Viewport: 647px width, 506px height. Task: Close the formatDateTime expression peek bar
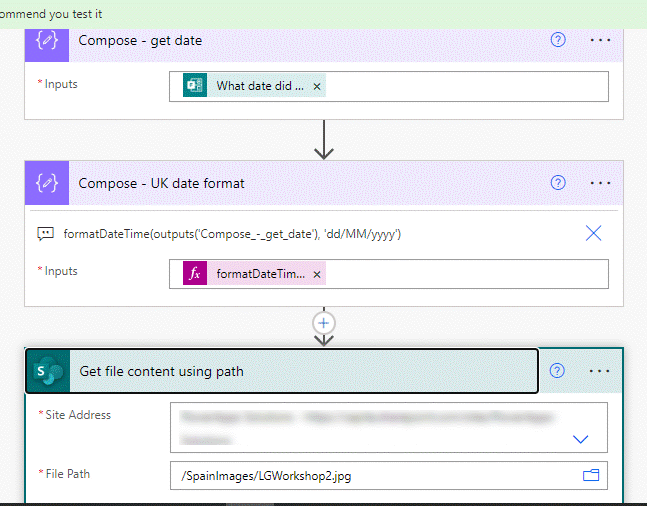click(x=593, y=233)
